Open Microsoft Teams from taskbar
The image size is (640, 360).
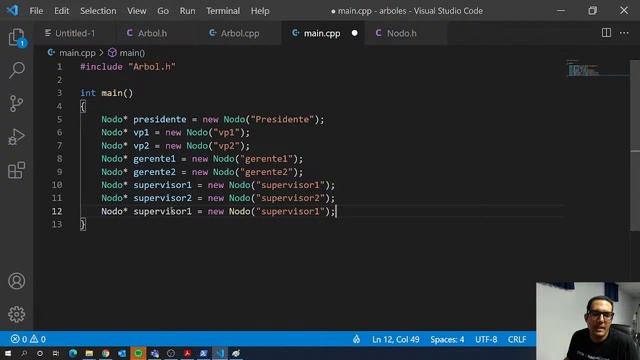pyautogui.click(x=155, y=353)
